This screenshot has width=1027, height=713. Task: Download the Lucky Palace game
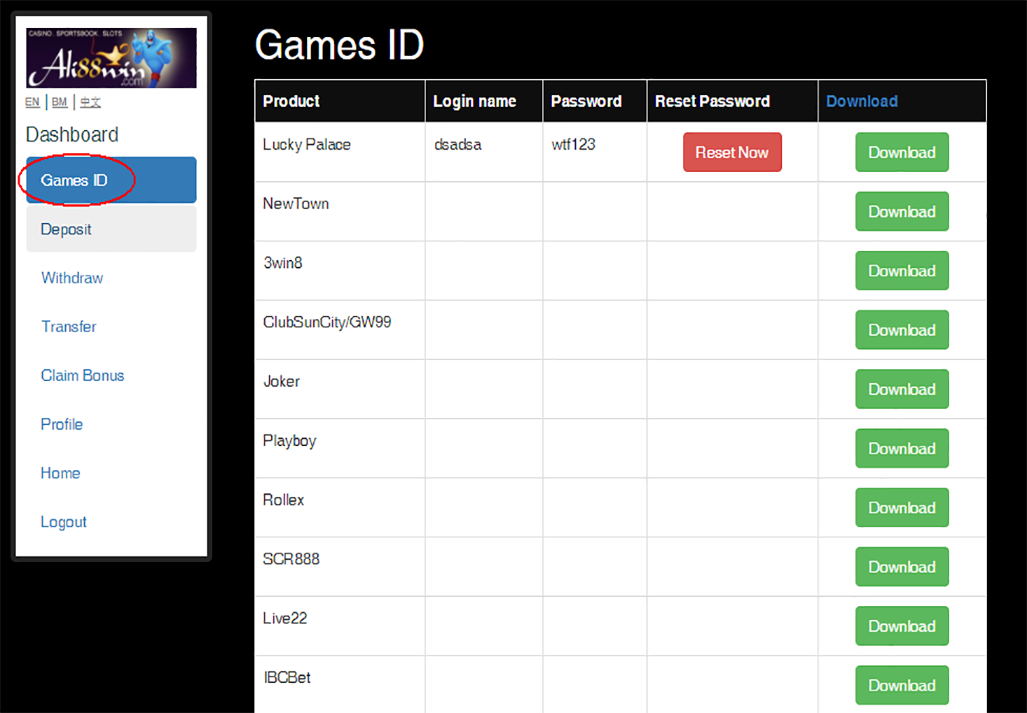tap(901, 153)
